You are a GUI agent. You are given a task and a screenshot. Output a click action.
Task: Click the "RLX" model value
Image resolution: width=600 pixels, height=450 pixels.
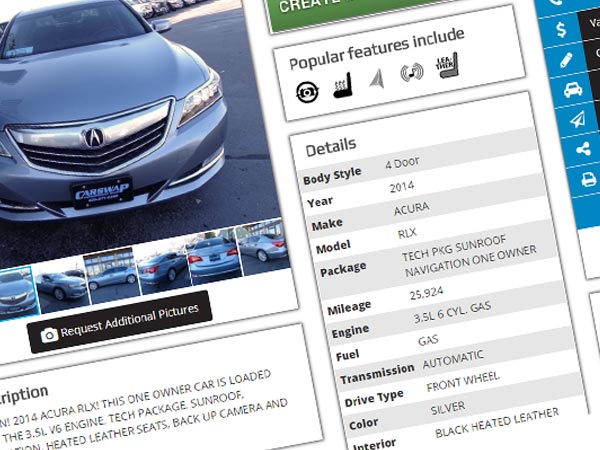(407, 233)
